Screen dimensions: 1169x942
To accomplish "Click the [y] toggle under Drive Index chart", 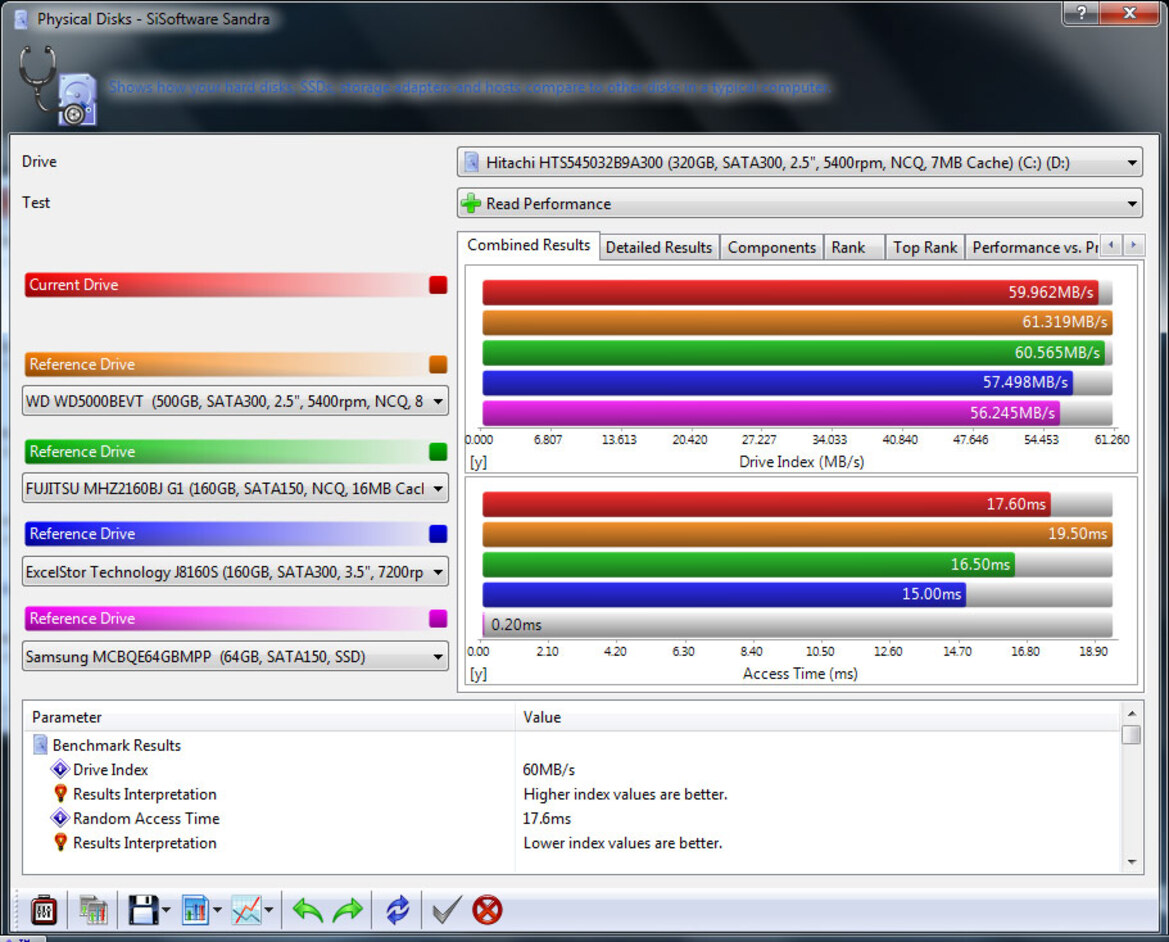I will point(478,462).
